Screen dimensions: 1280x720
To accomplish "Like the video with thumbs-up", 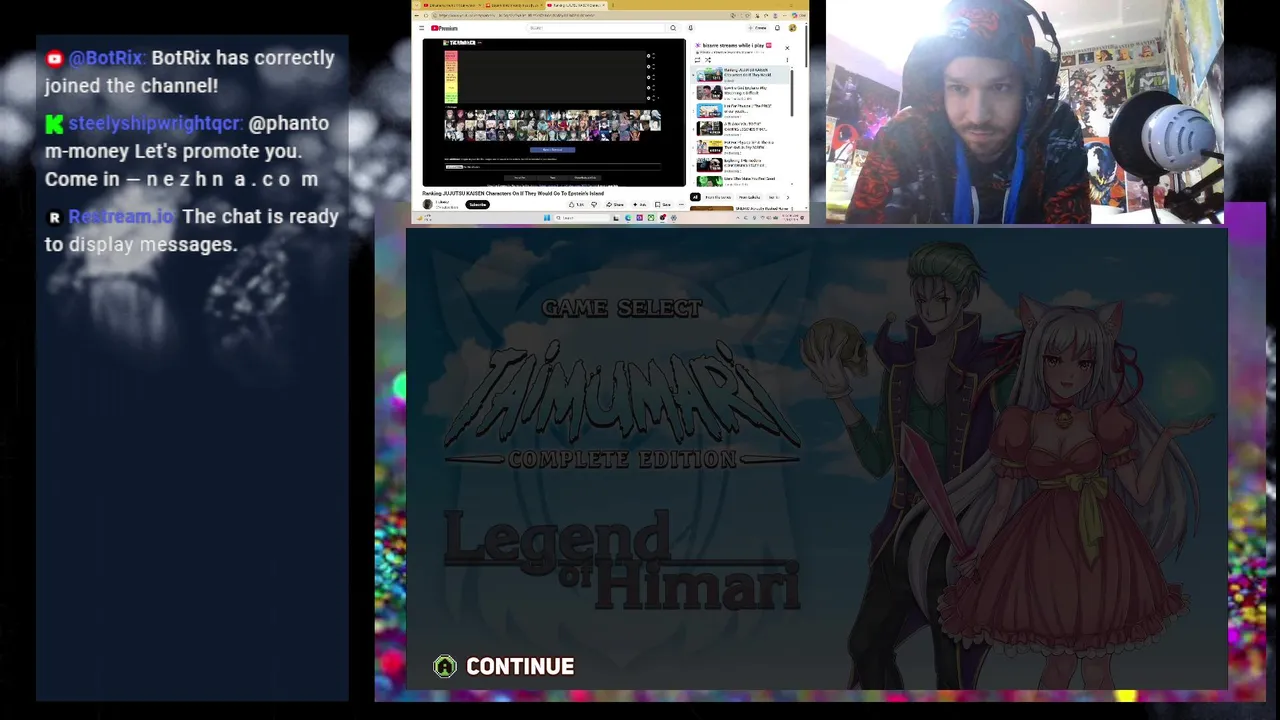I will 576,204.
